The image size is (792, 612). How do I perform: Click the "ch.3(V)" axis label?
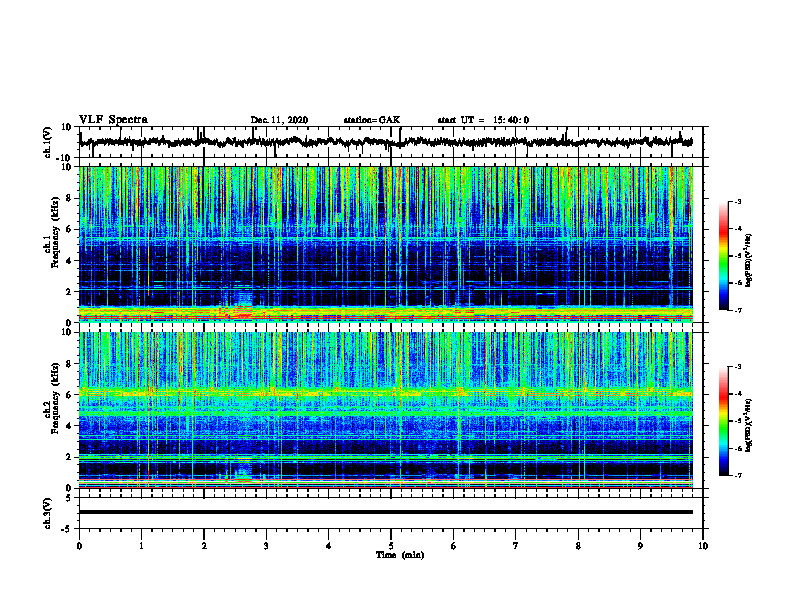point(47,513)
